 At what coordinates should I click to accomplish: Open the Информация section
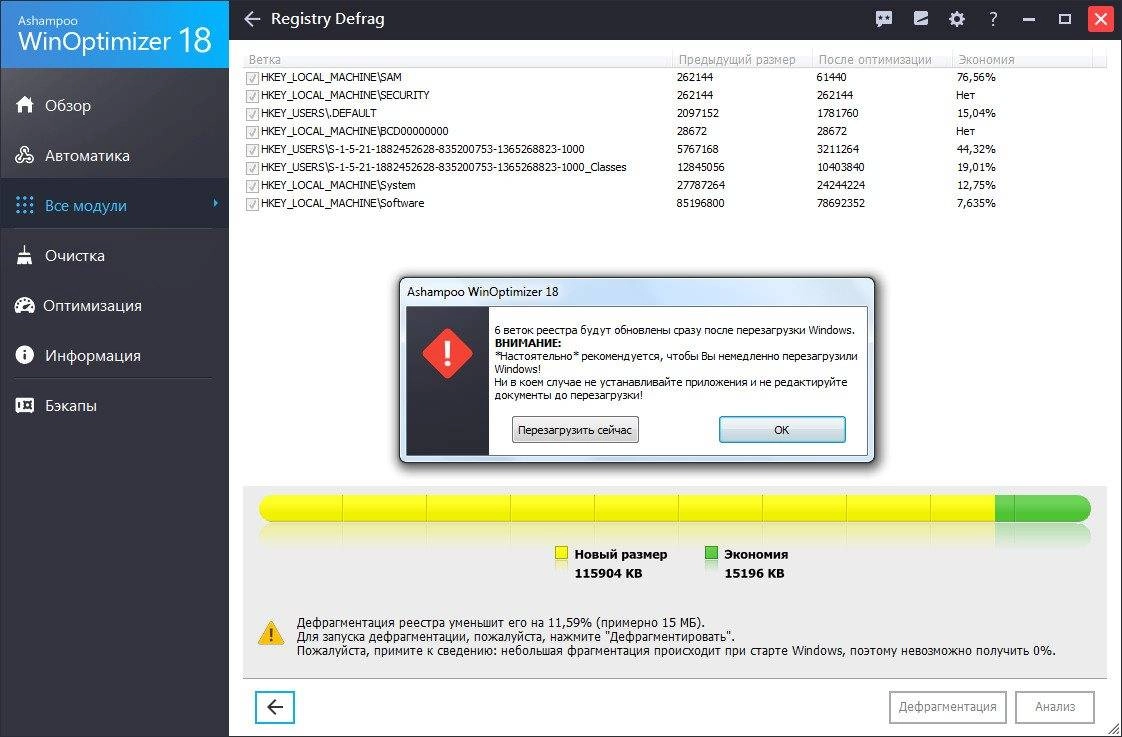114,355
